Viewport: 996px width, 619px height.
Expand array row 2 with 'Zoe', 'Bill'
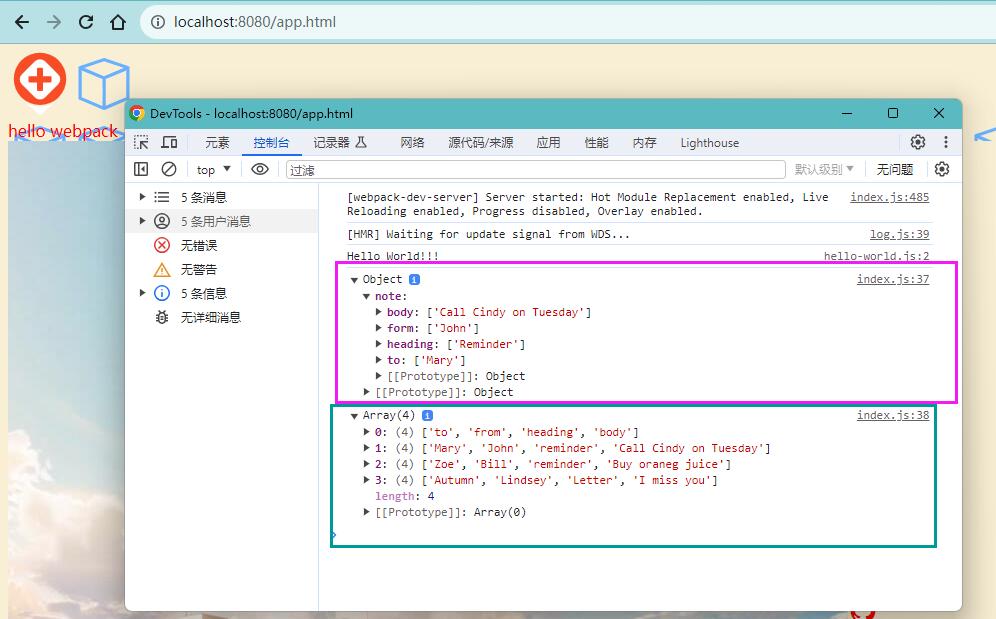coord(367,464)
